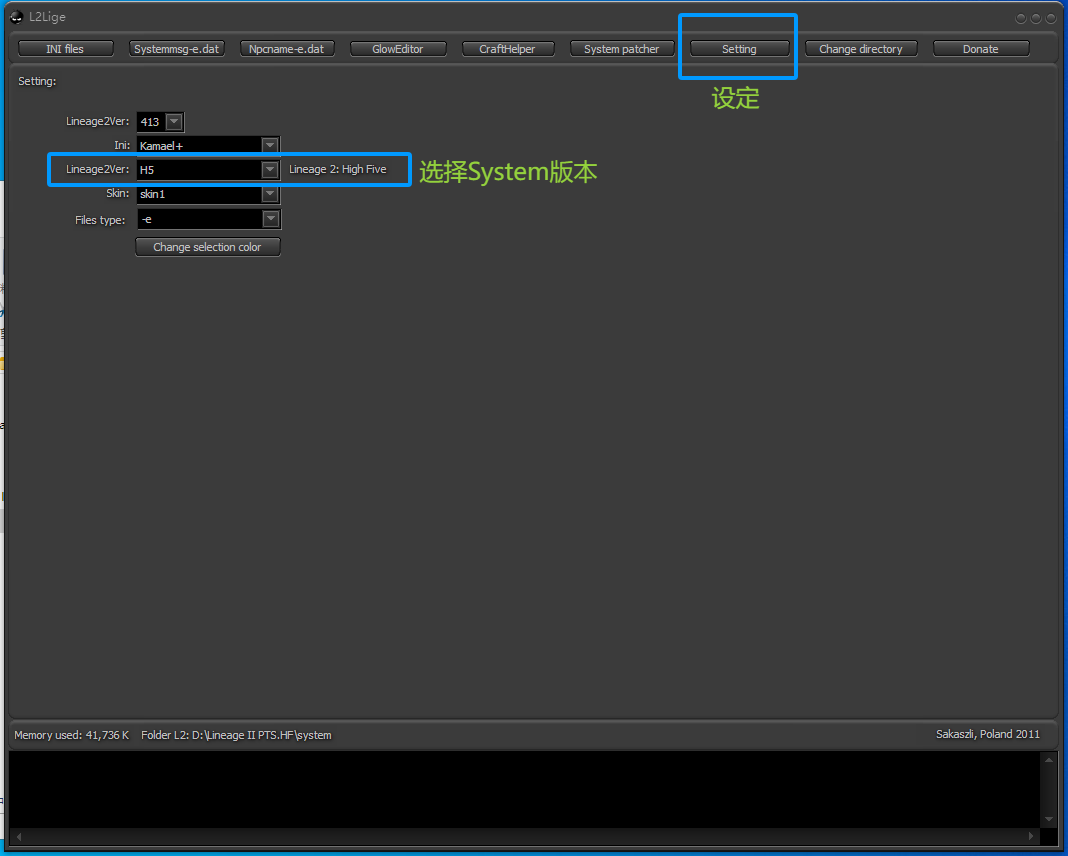This screenshot has width=1068, height=856.
Task: Click the Donate button
Action: pyautogui.click(x=980, y=49)
